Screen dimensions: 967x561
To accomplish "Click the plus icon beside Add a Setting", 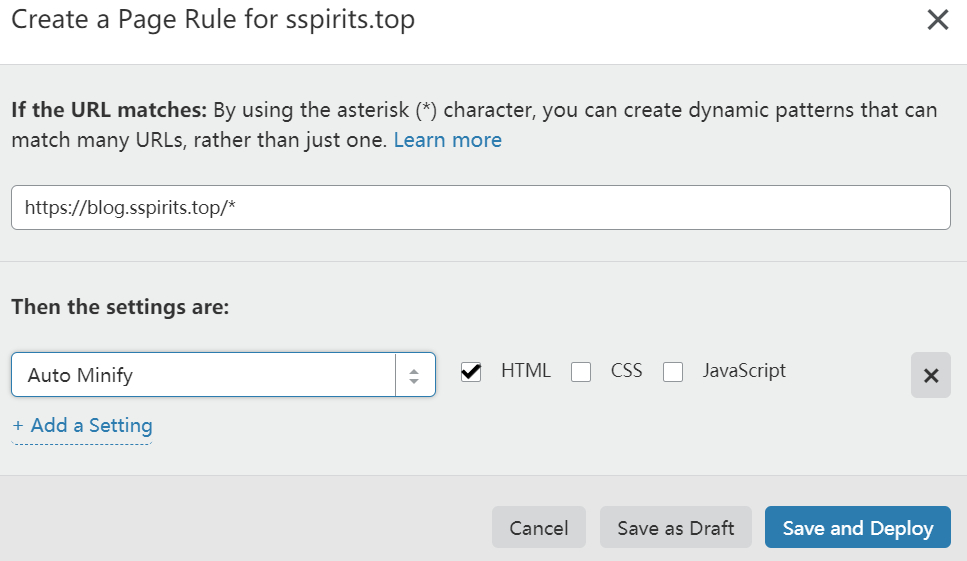I will click(x=18, y=426).
